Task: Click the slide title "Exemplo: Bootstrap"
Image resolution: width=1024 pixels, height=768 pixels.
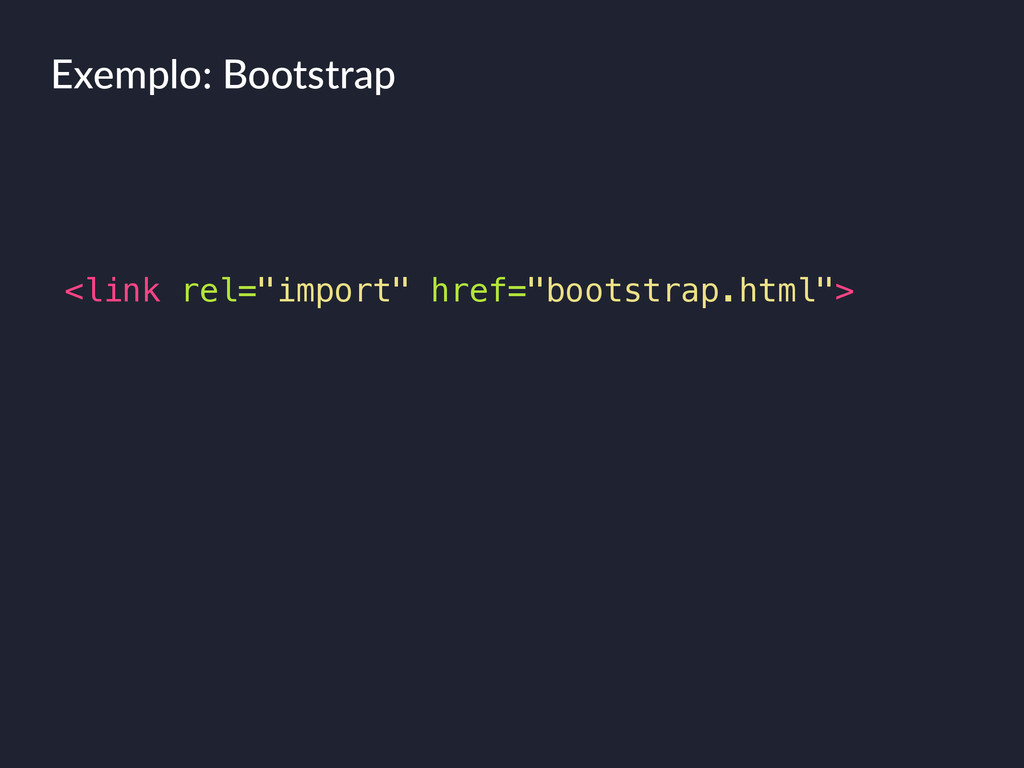Action: click(x=223, y=76)
